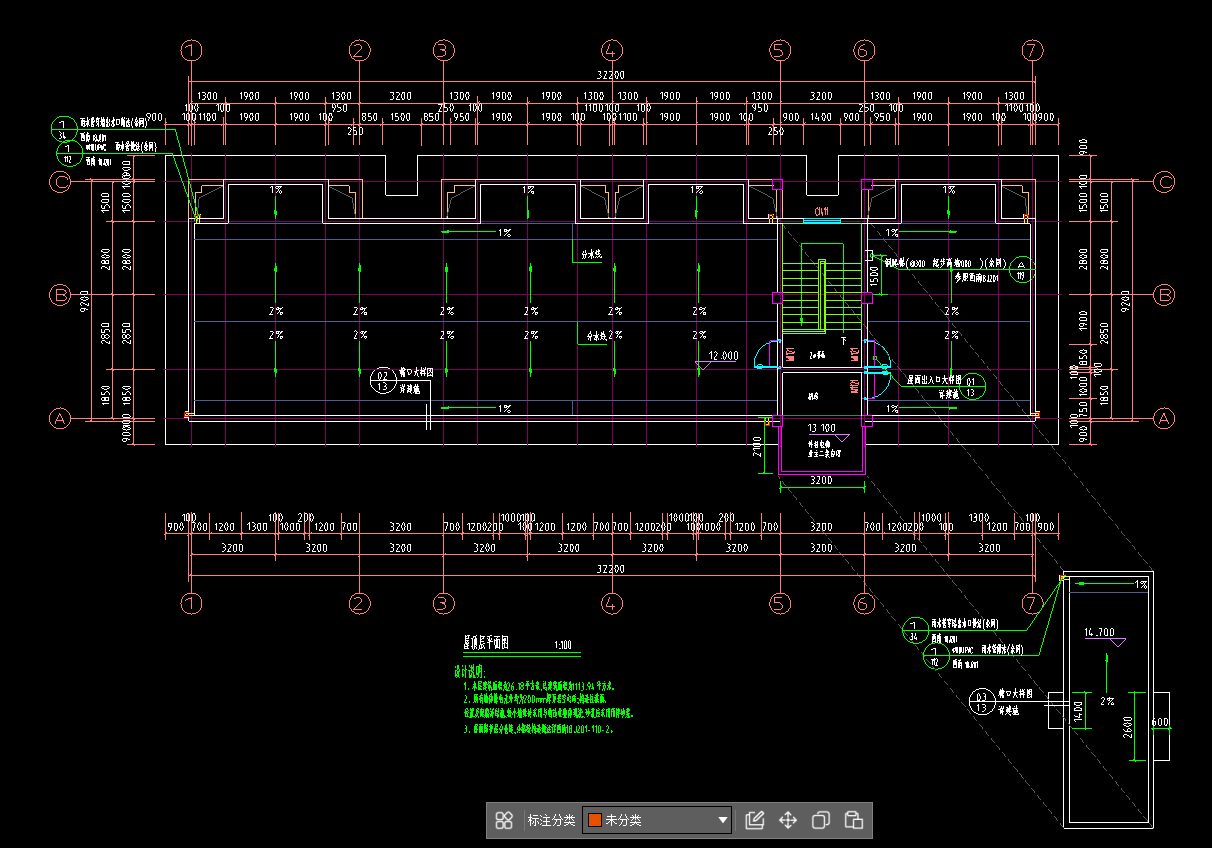Click axis bubble A on right side
The image size is (1212, 848).
pyautogui.click(x=1164, y=419)
